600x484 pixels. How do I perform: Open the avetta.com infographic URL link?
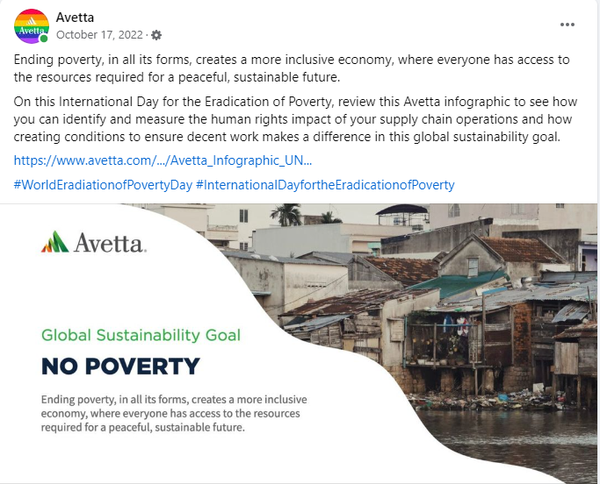pyautogui.click(x=163, y=159)
